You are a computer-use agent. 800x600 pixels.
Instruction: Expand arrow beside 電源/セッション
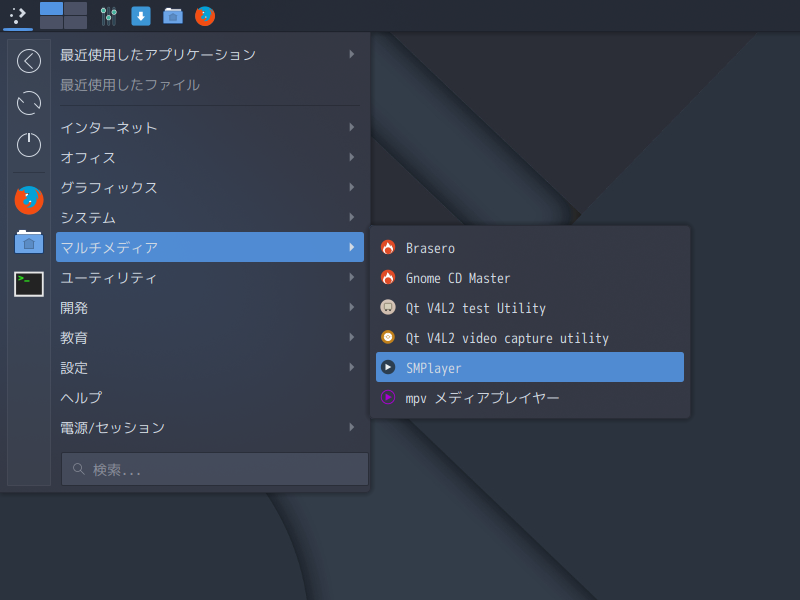(x=352, y=427)
